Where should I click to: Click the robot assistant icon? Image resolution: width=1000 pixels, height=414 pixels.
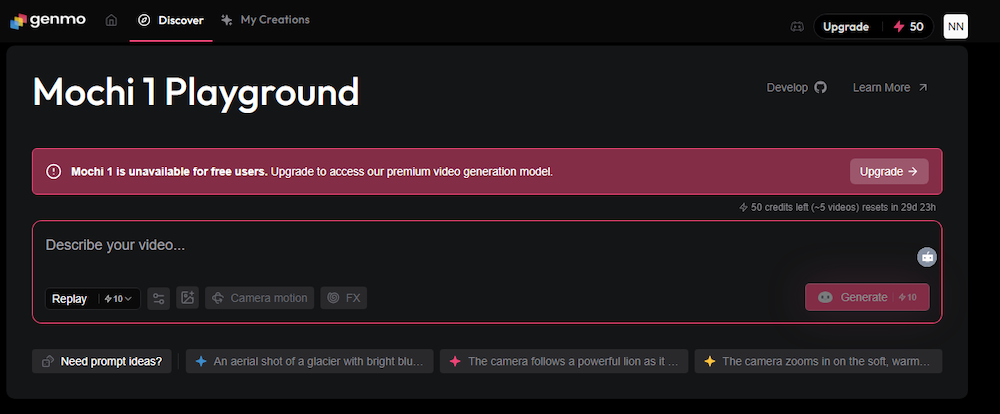pos(927,257)
